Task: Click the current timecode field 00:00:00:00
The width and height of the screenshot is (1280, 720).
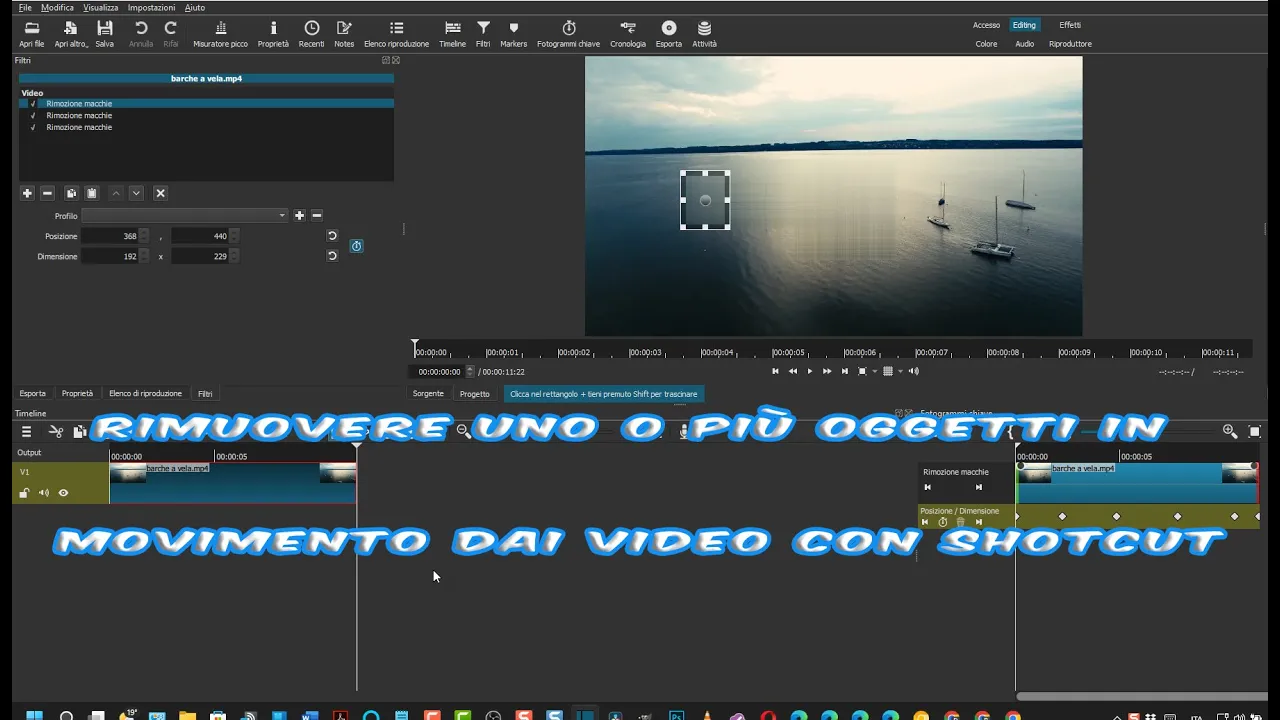Action: tap(440, 372)
